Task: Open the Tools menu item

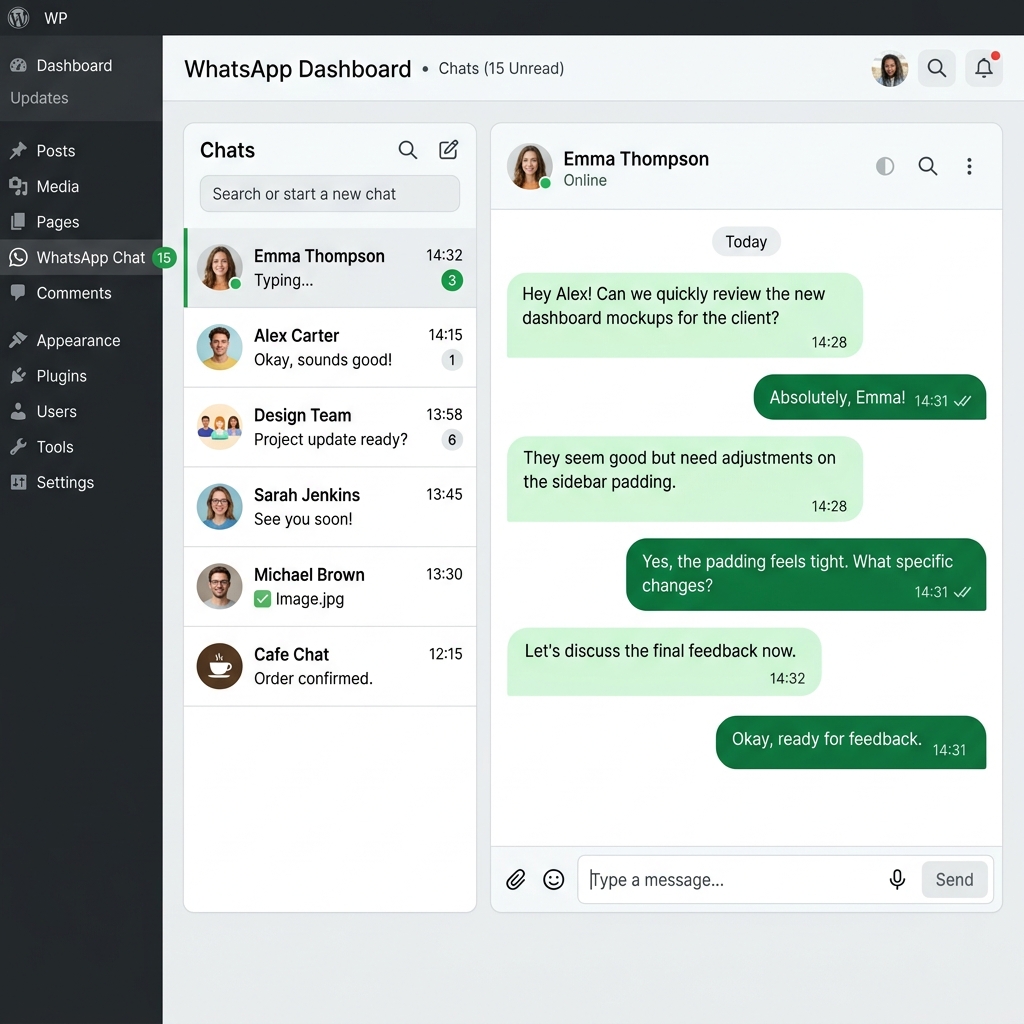Action: 81,447
